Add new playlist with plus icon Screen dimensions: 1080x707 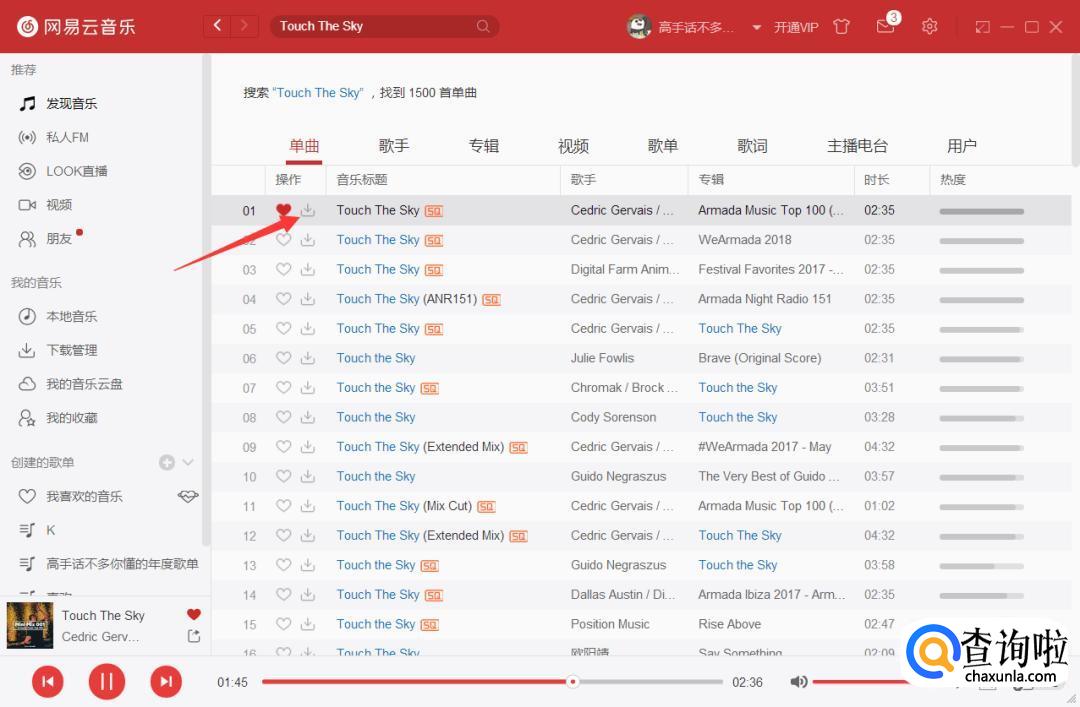pos(167,462)
